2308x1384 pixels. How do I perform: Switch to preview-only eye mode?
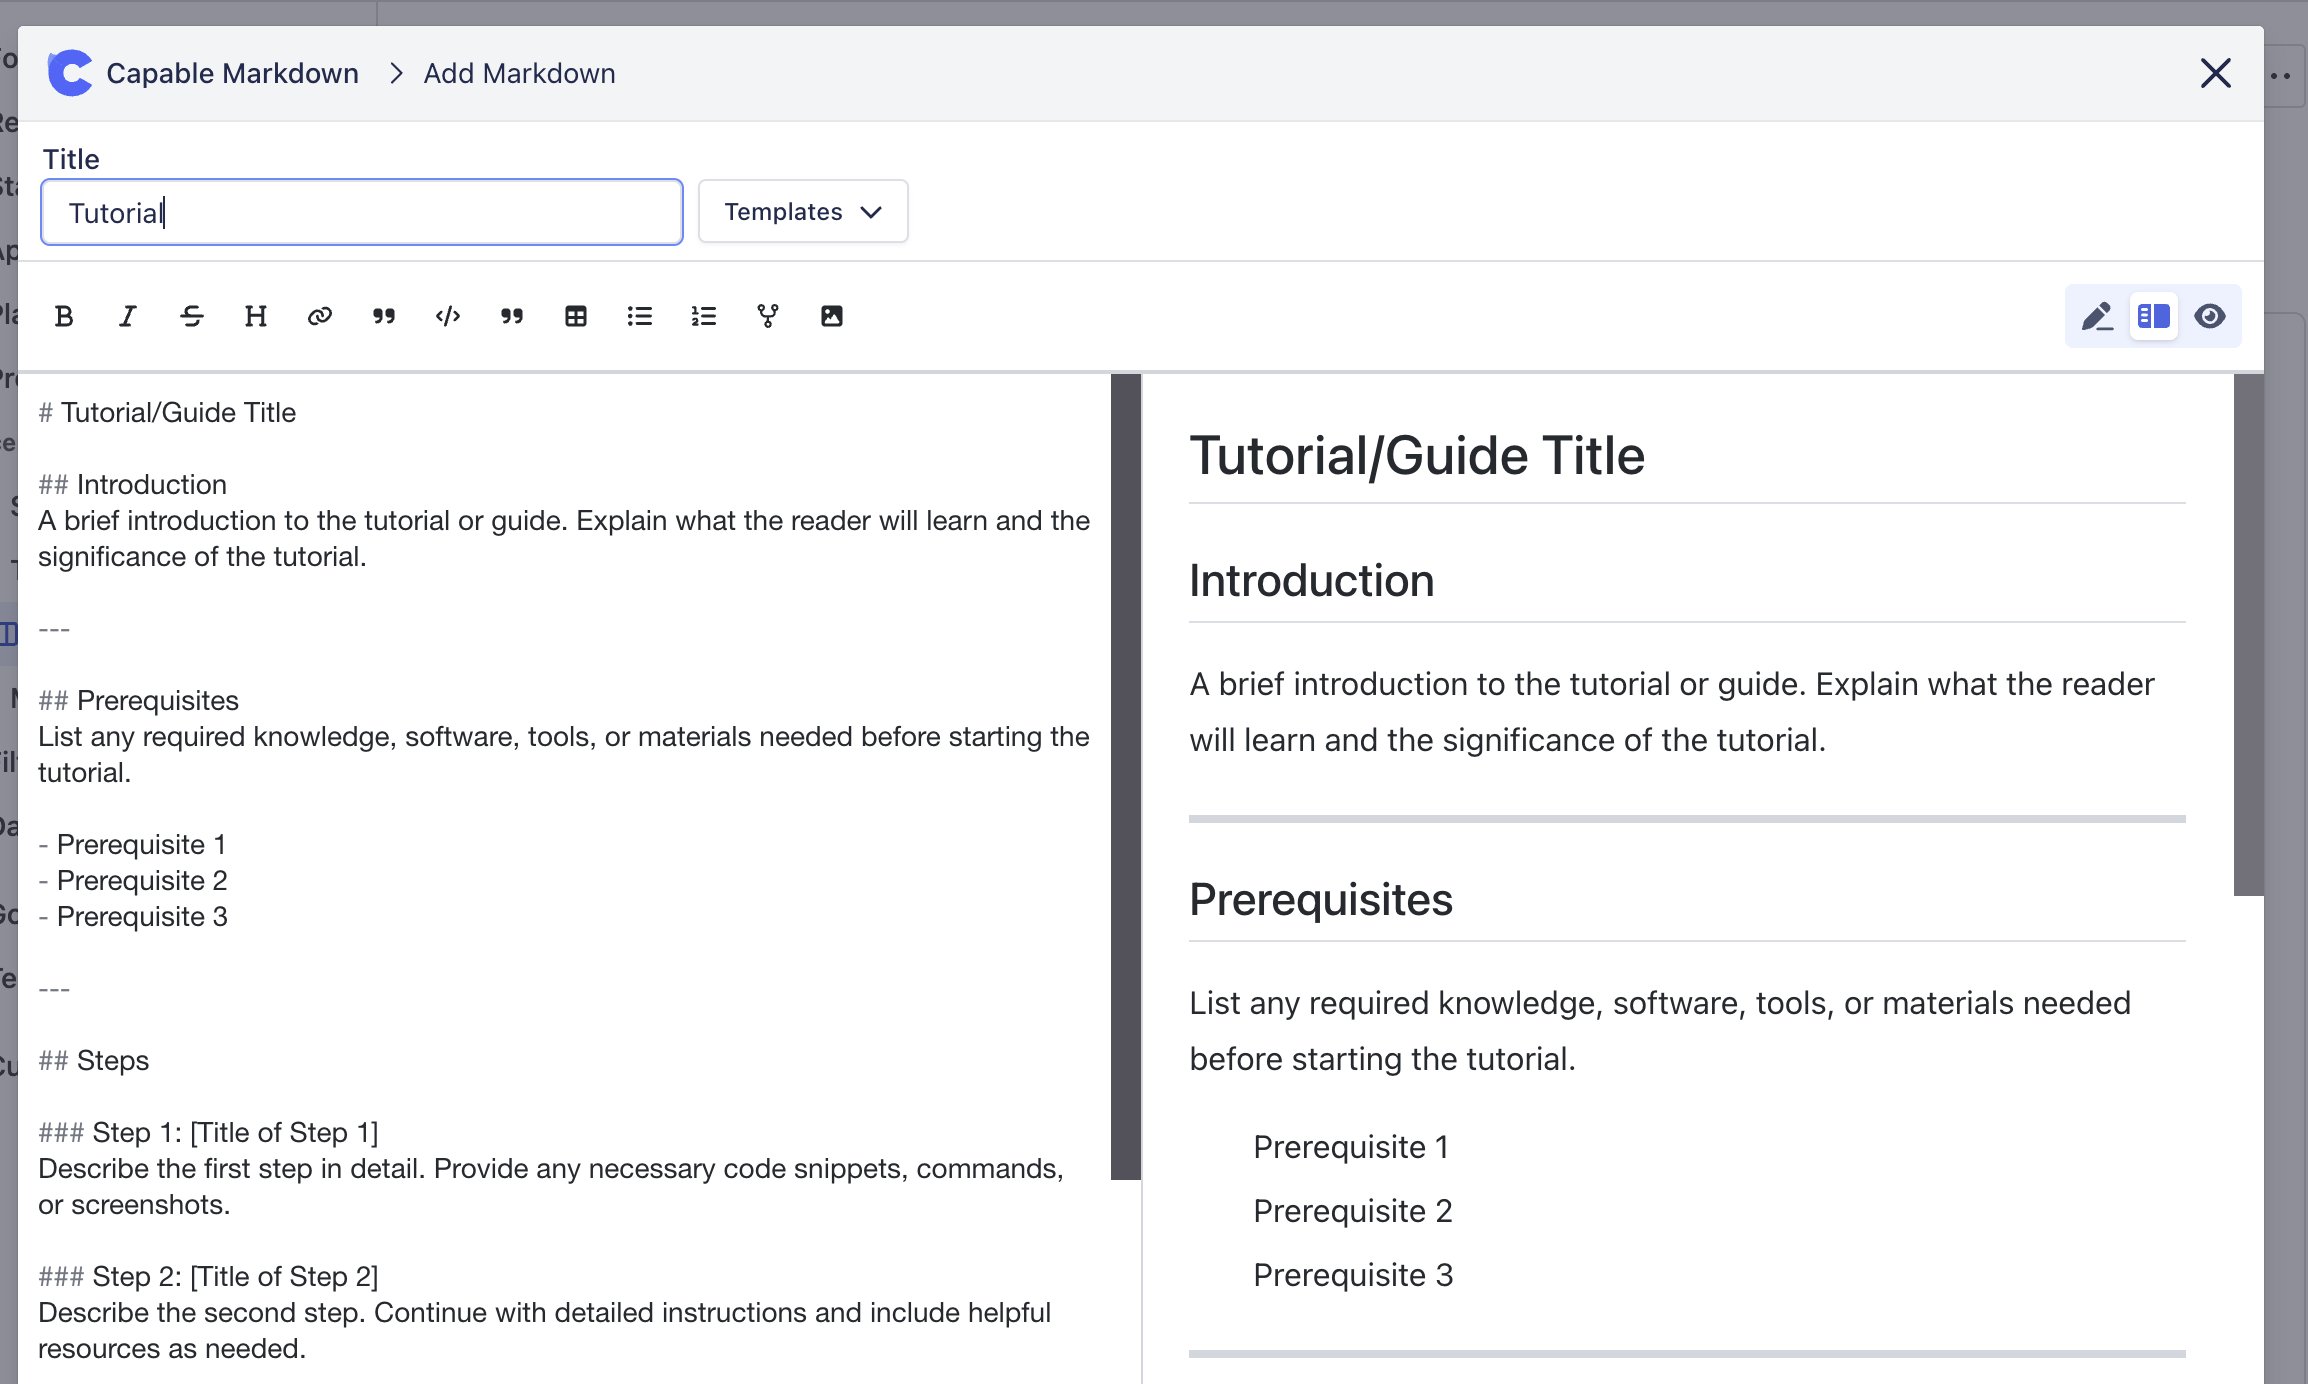pos(2210,316)
